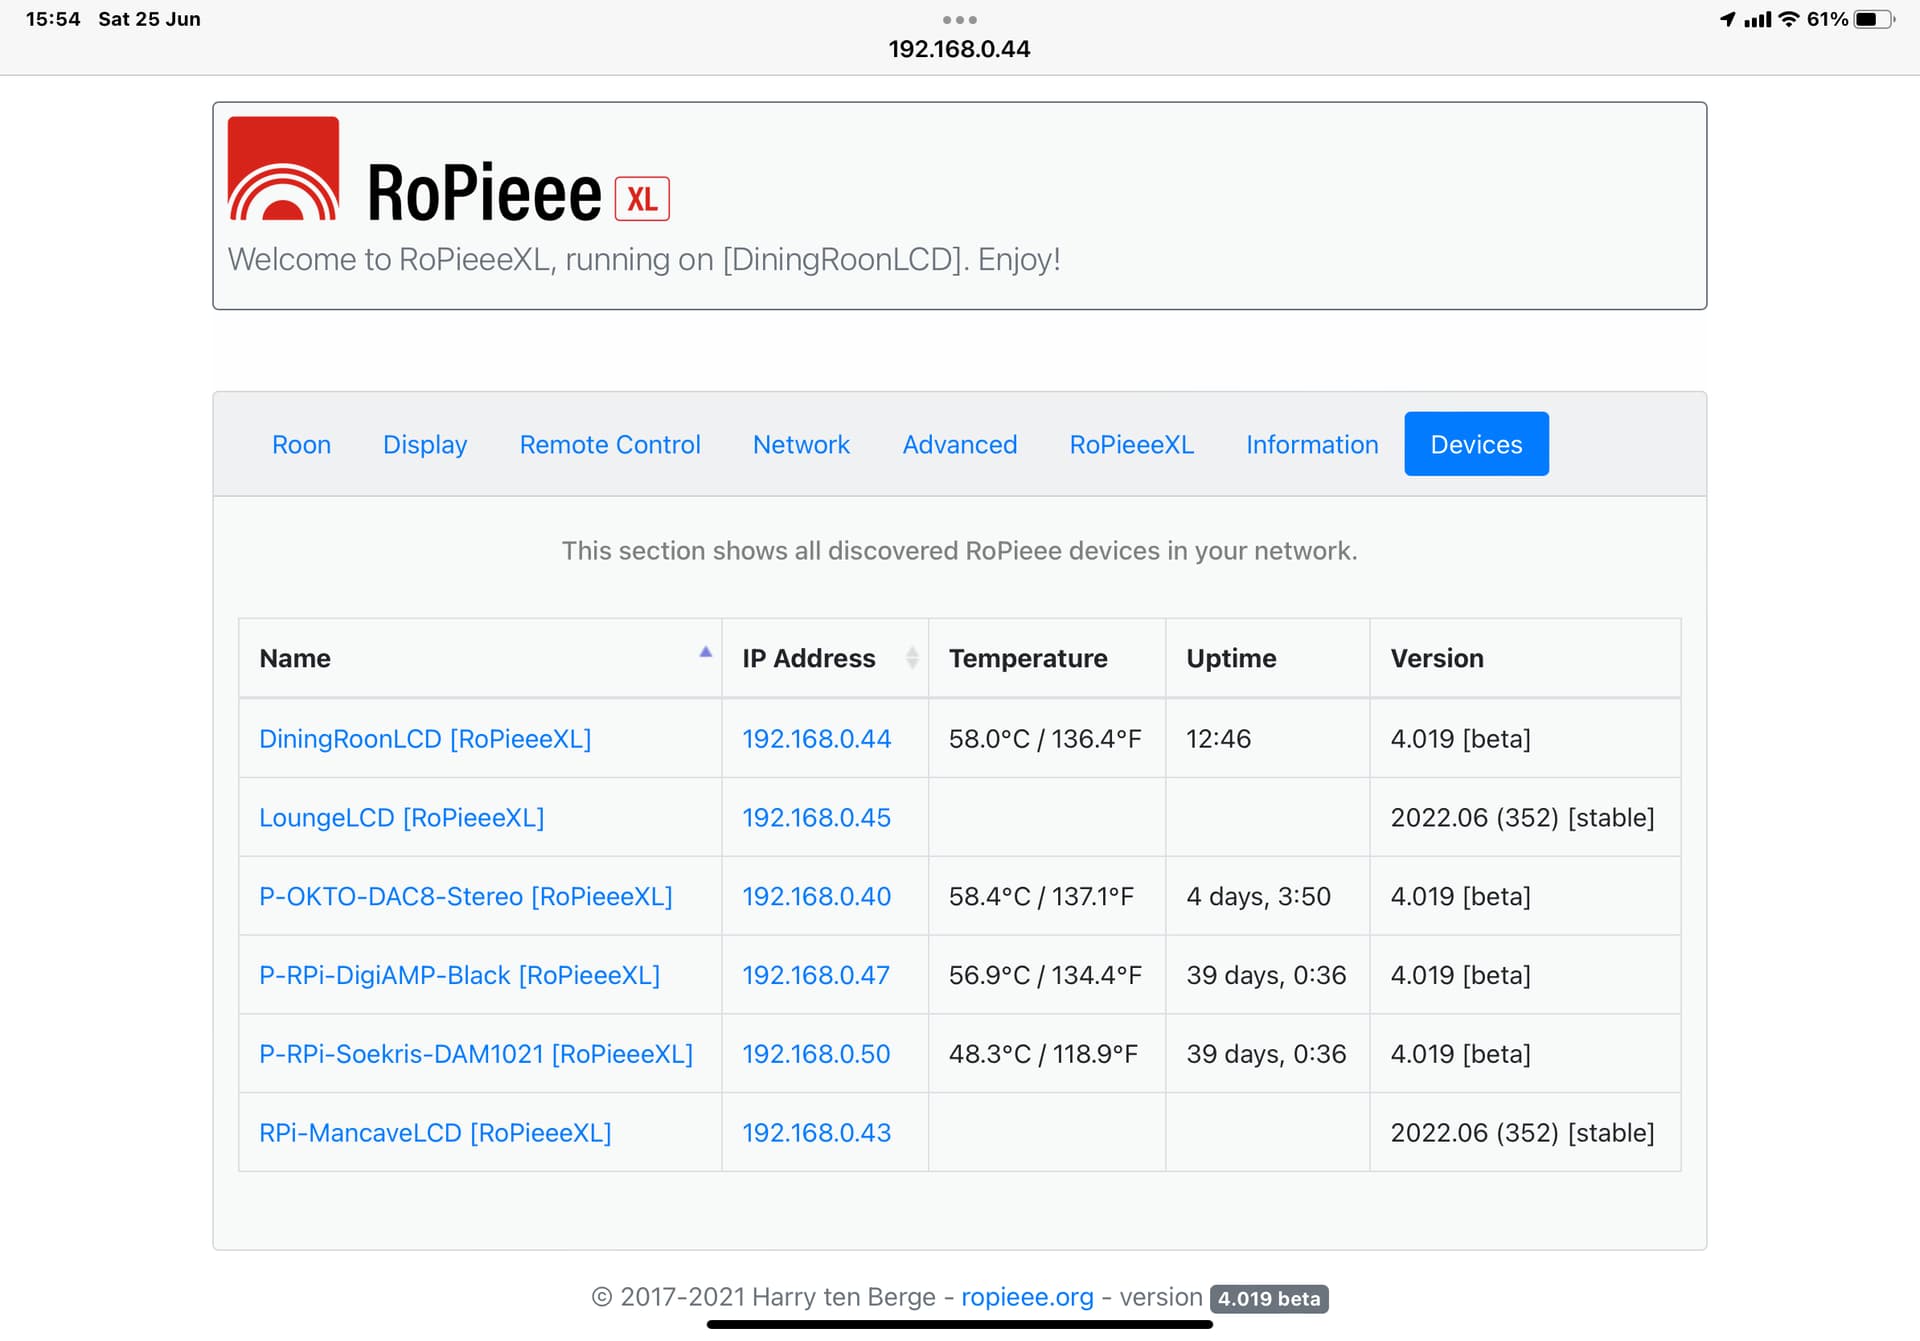Click IP link 192.168.0.43
The image size is (1920, 1341).
(x=816, y=1133)
